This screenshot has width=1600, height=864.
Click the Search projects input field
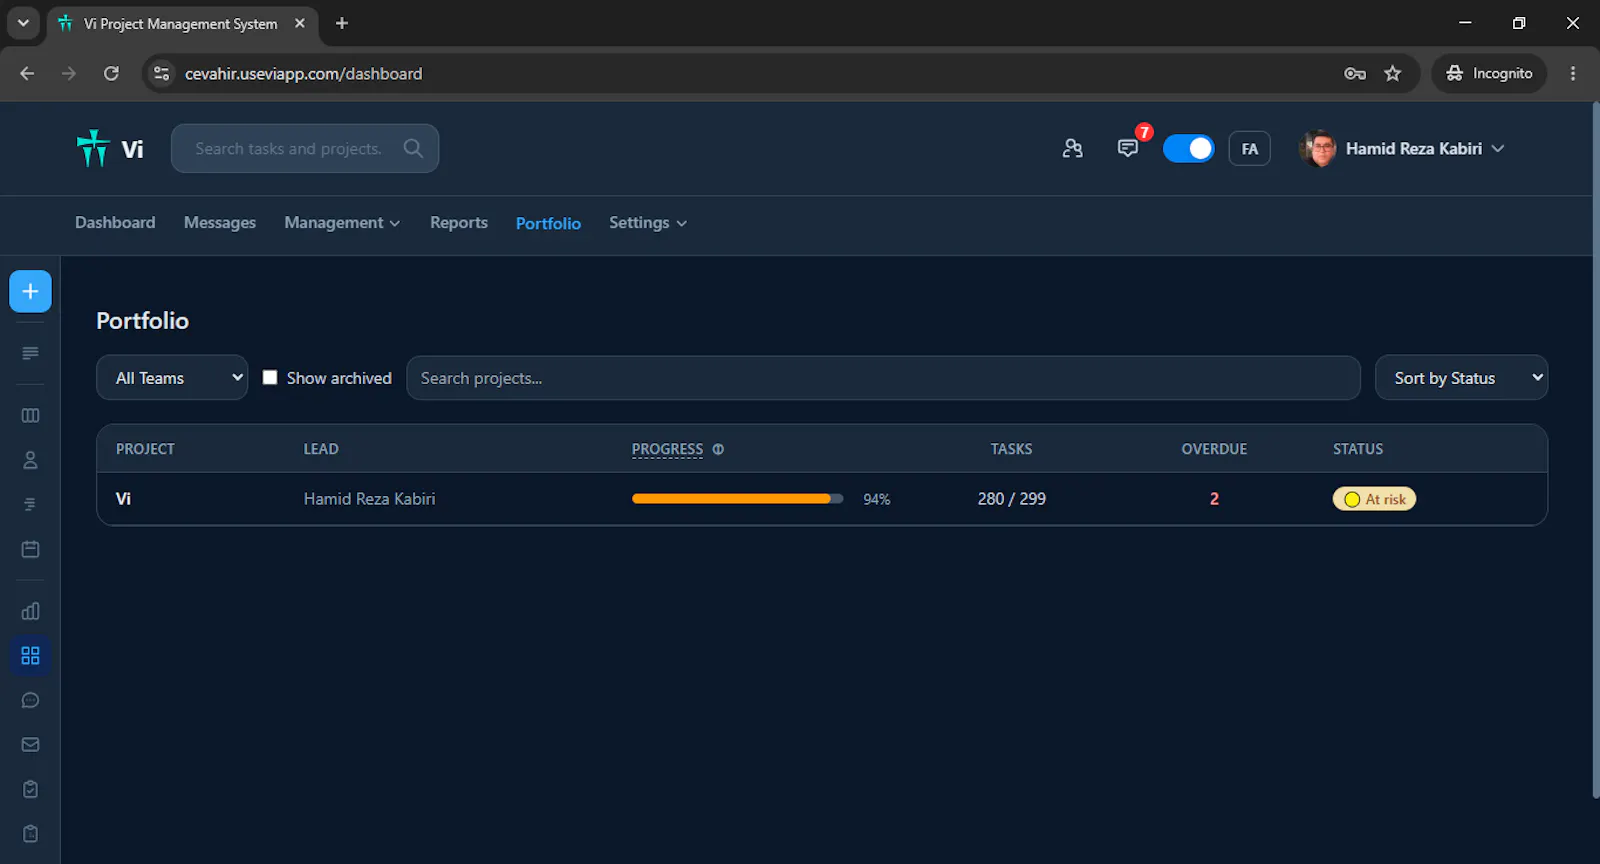[883, 378]
